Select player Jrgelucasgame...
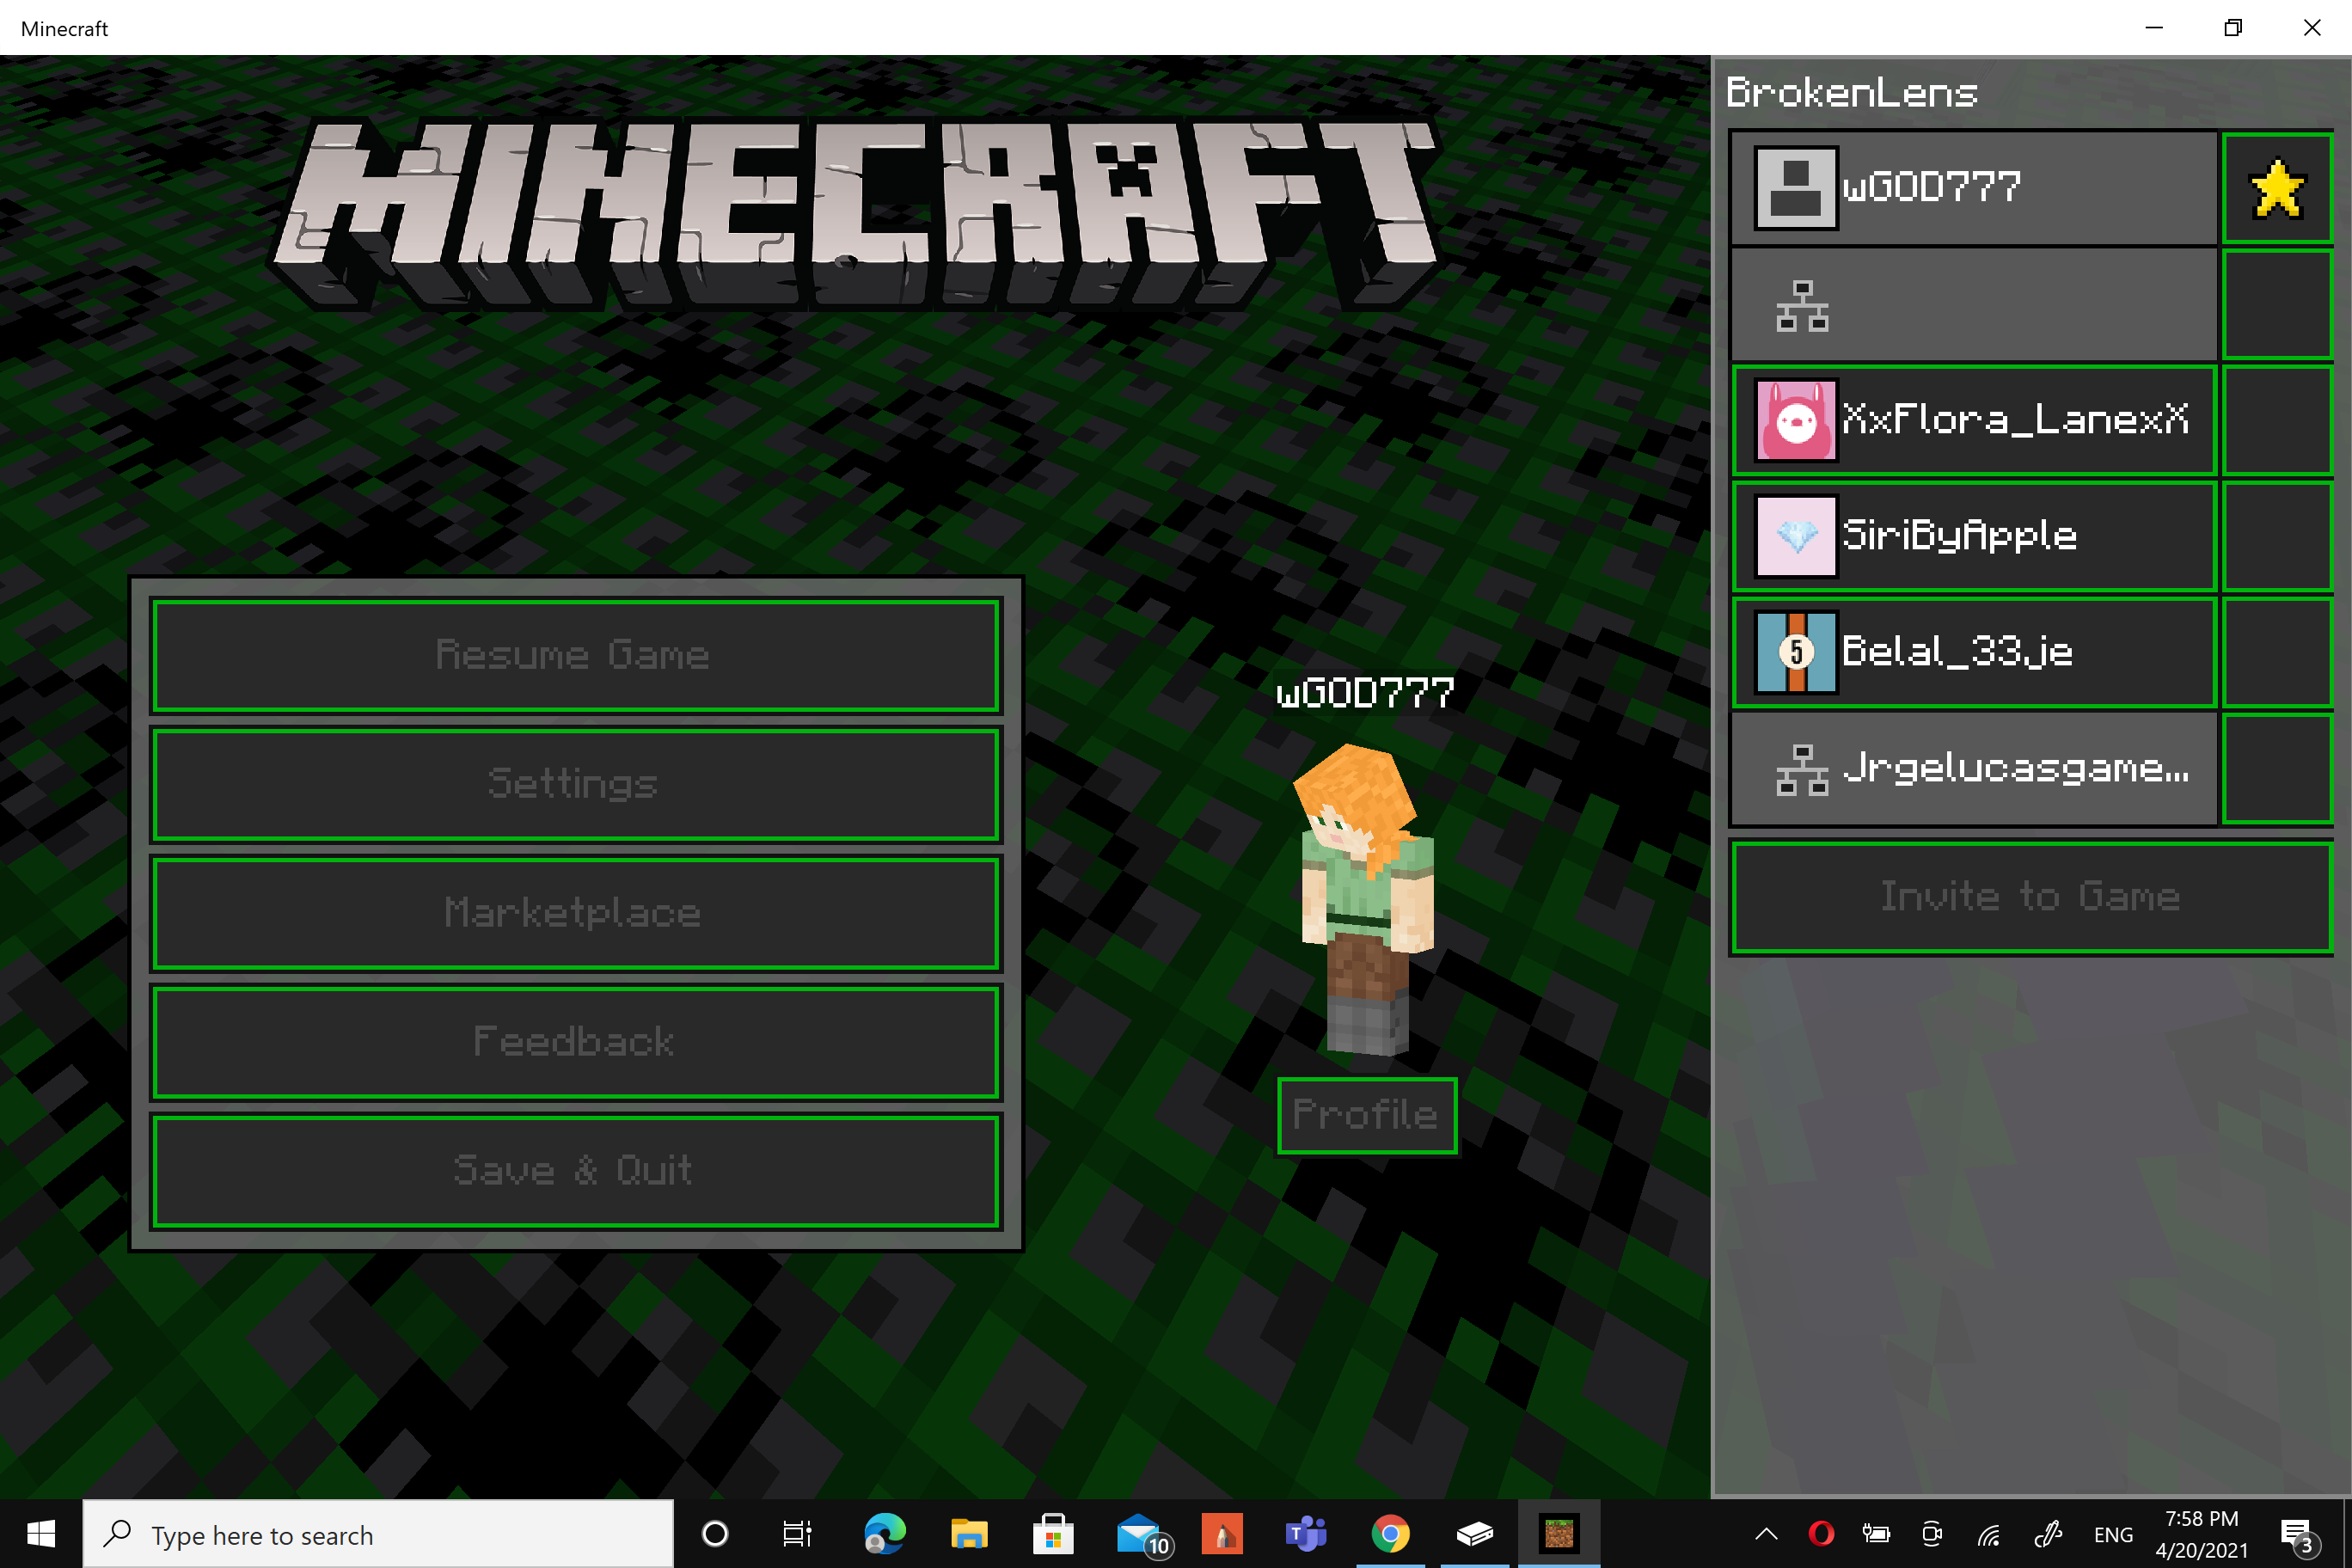The width and height of the screenshot is (2352, 1568). coord(1974,768)
